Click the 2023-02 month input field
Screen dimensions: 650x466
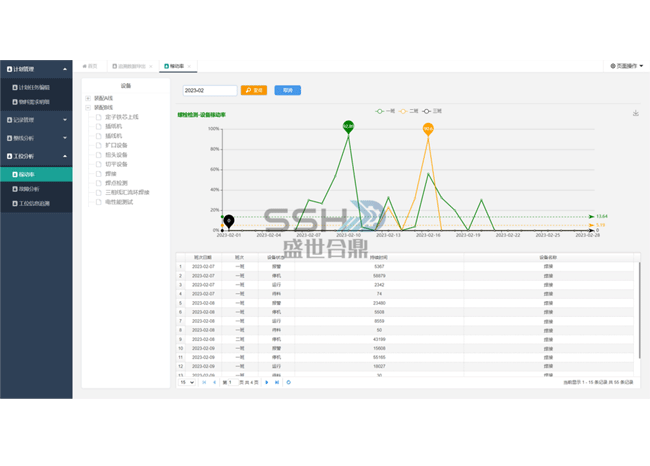tap(210, 90)
